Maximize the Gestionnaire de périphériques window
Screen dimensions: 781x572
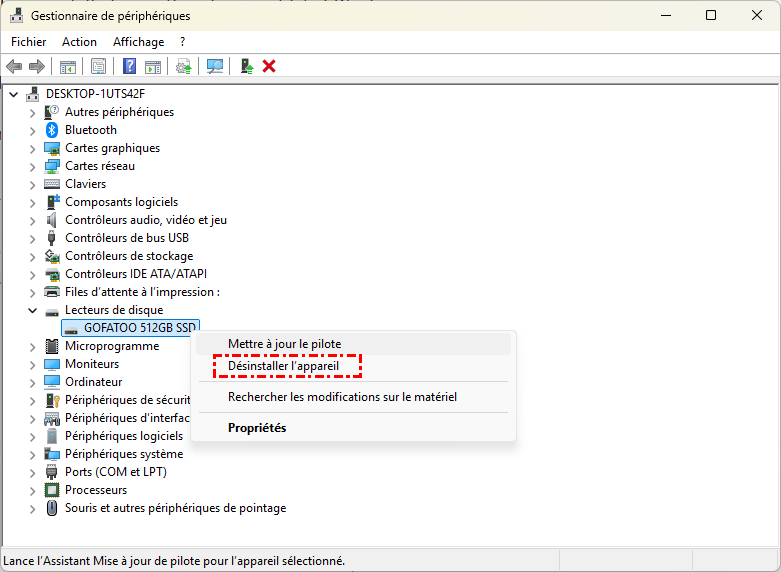[711, 15]
